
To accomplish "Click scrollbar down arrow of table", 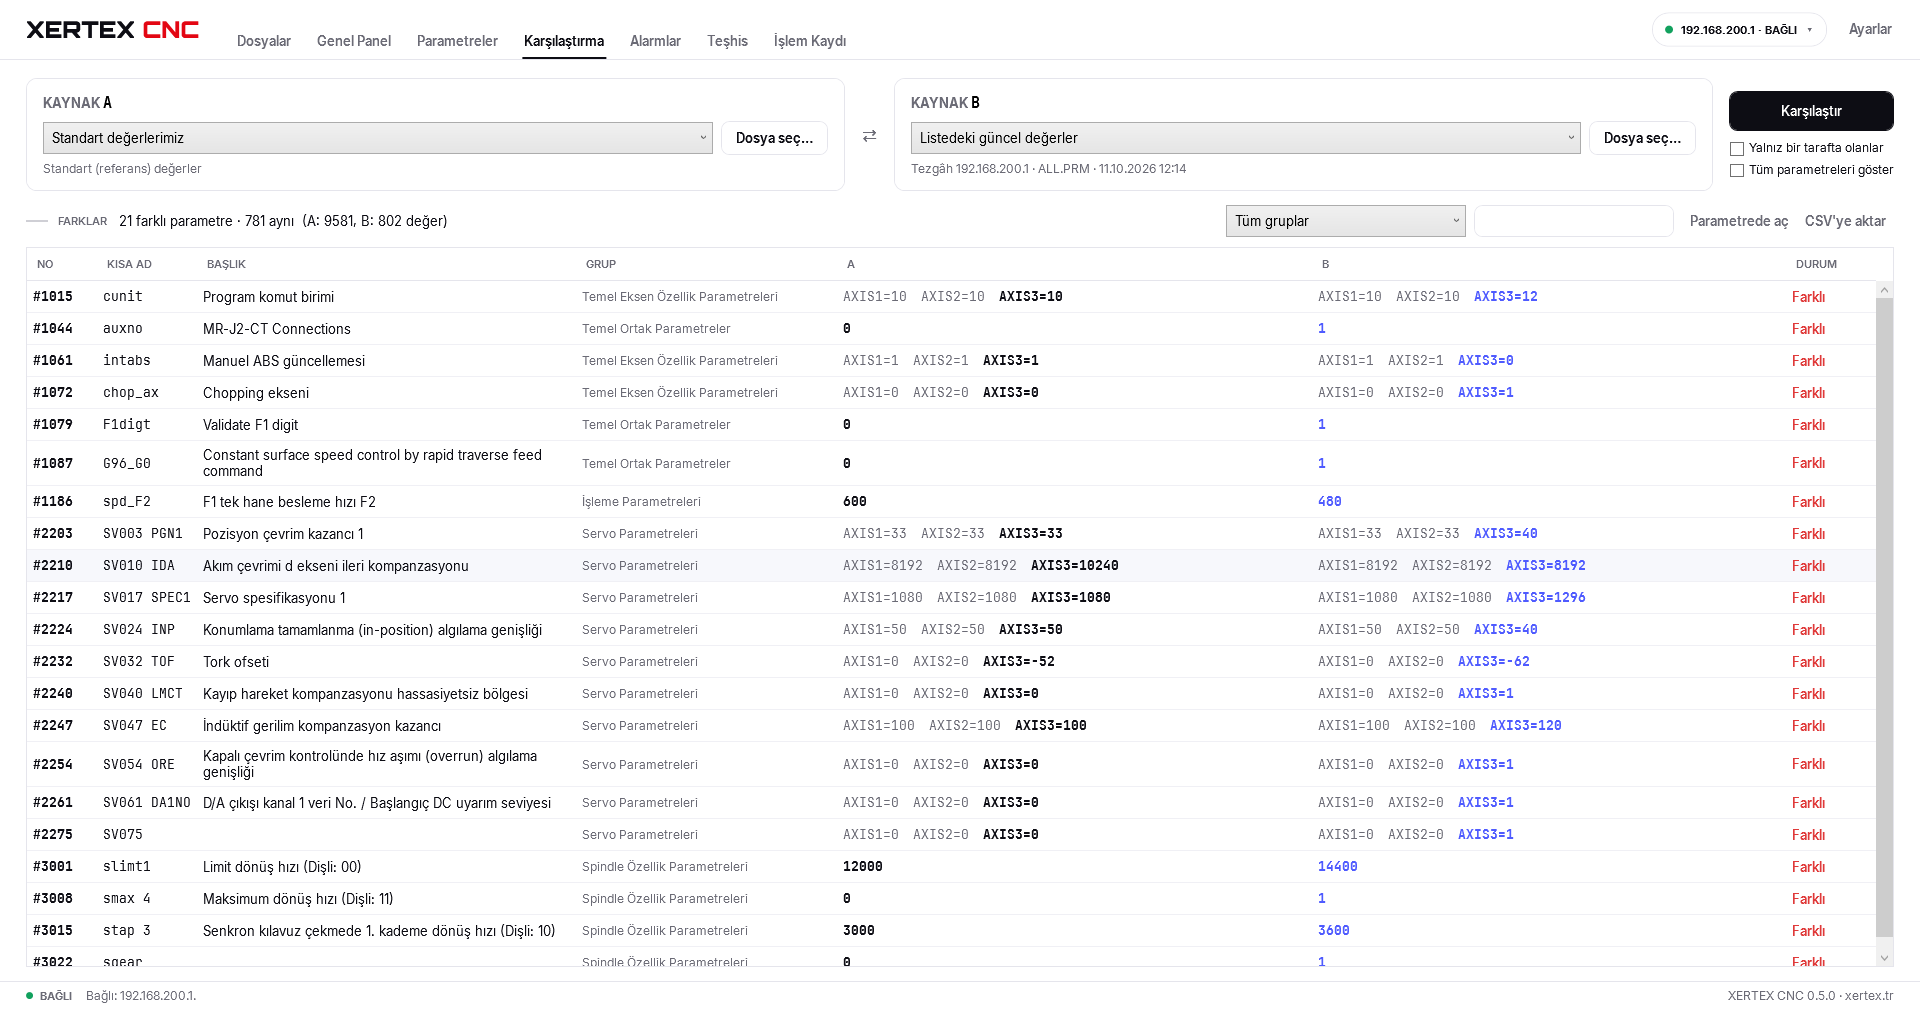I will click(x=1884, y=958).
